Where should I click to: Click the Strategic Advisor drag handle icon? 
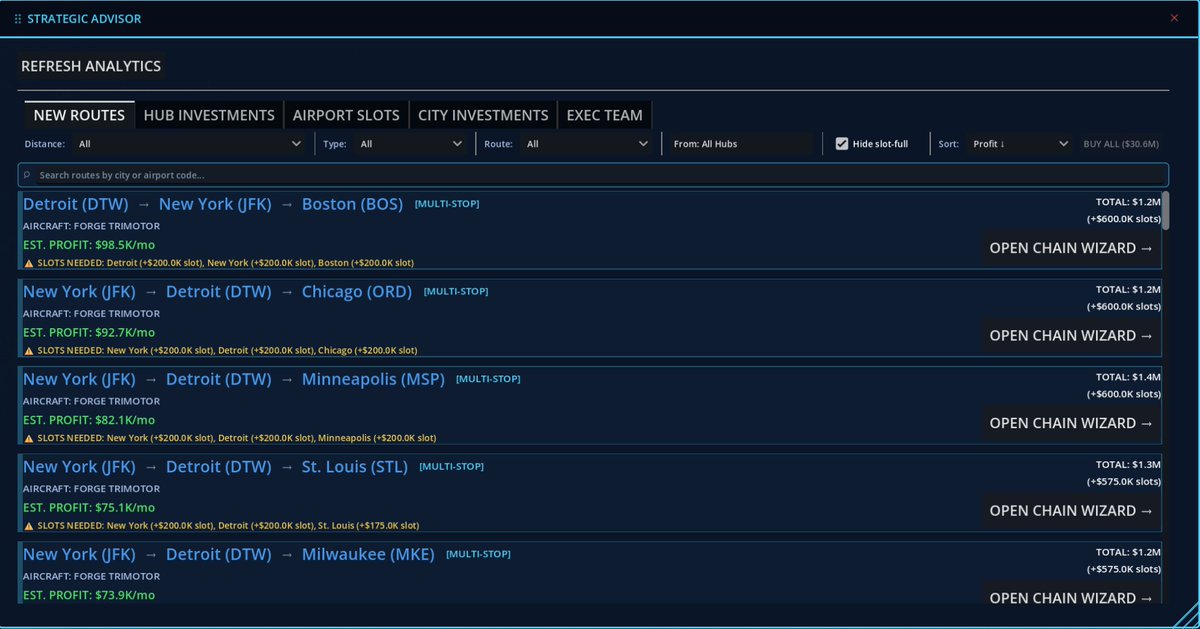[18, 19]
